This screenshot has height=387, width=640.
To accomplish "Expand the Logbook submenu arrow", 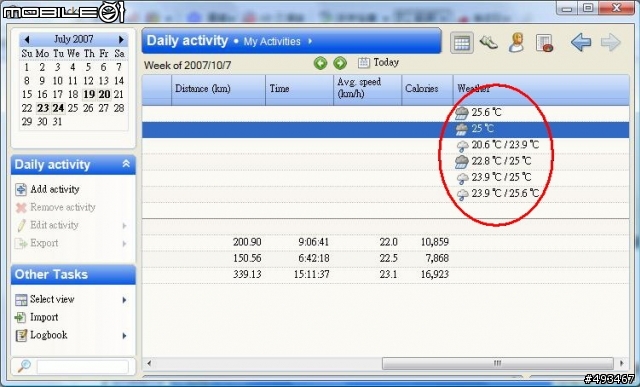I will pyautogui.click(x=124, y=336).
